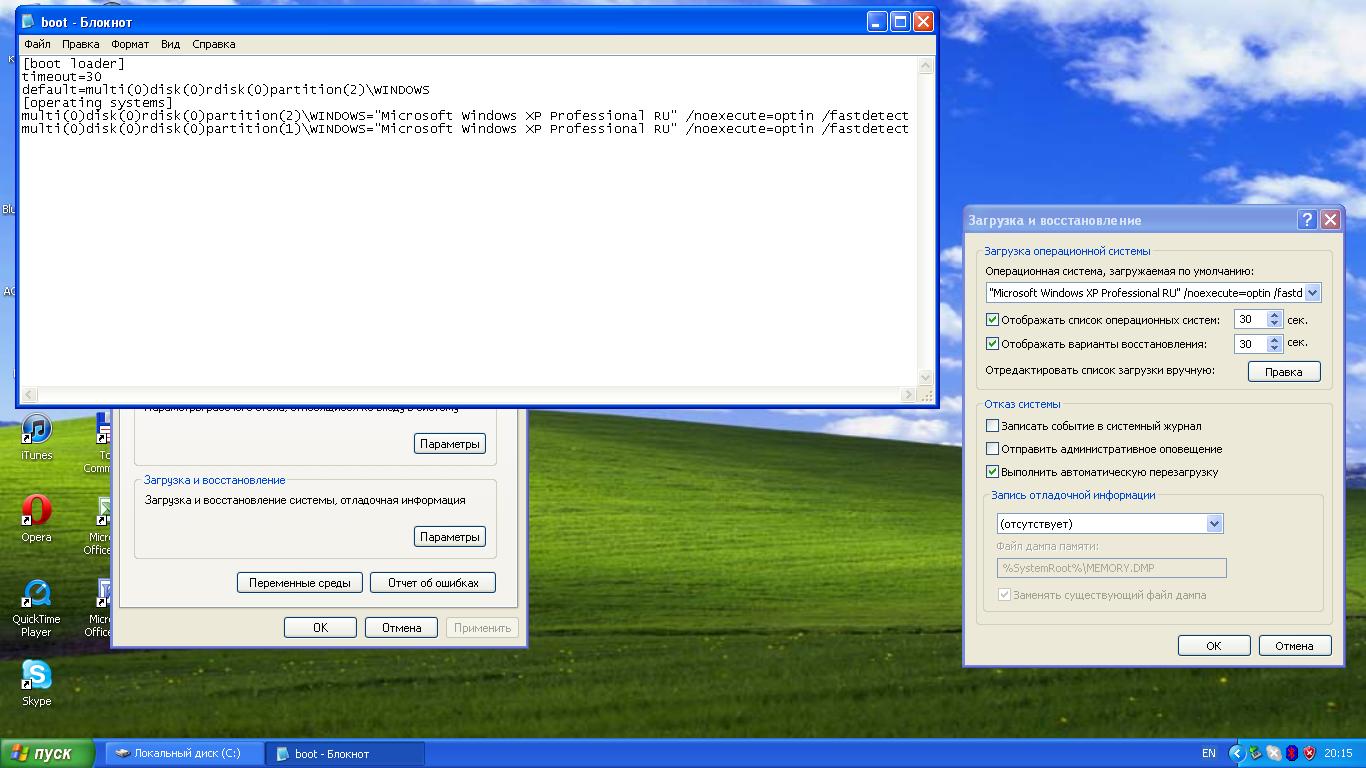Click the Skype desktop icon
Image resolution: width=1366 pixels, height=768 pixels.
point(36,683)
